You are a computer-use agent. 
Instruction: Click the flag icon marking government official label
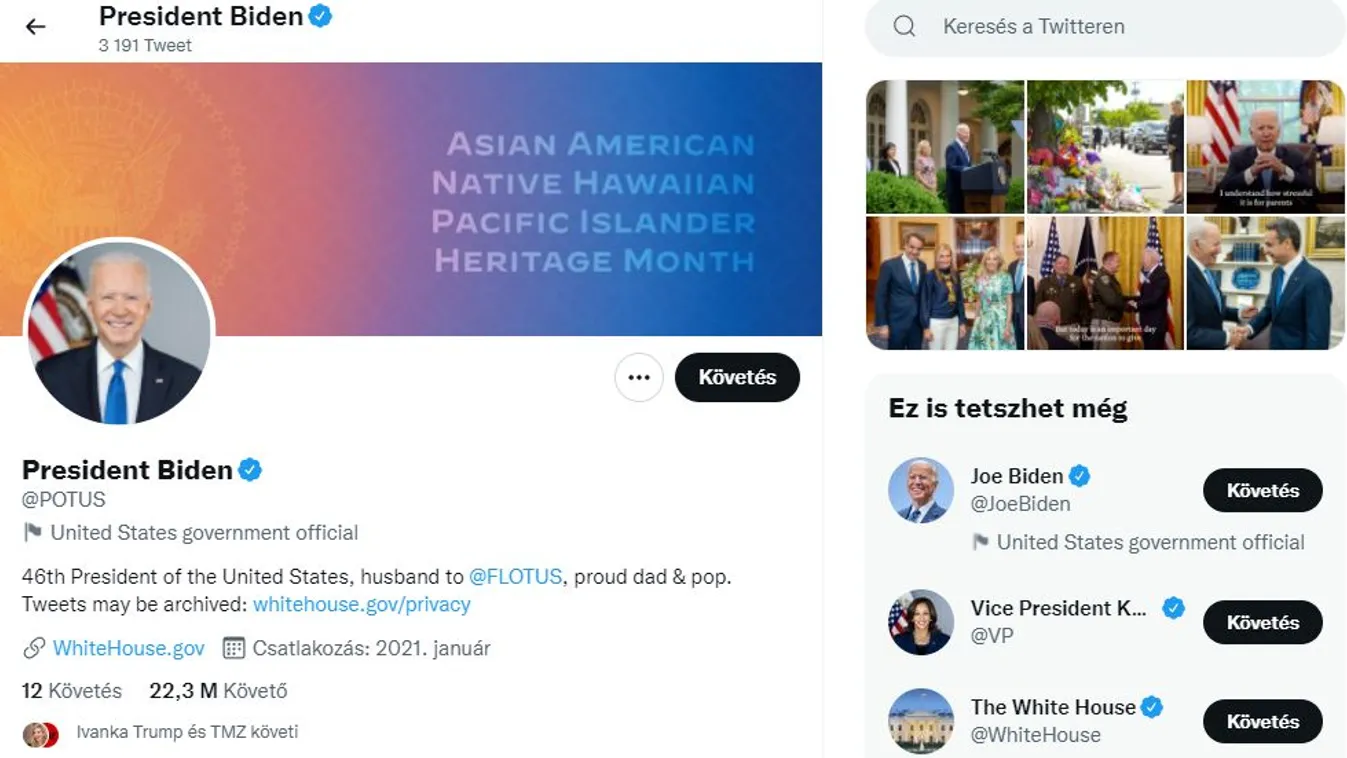click(31, 532)
